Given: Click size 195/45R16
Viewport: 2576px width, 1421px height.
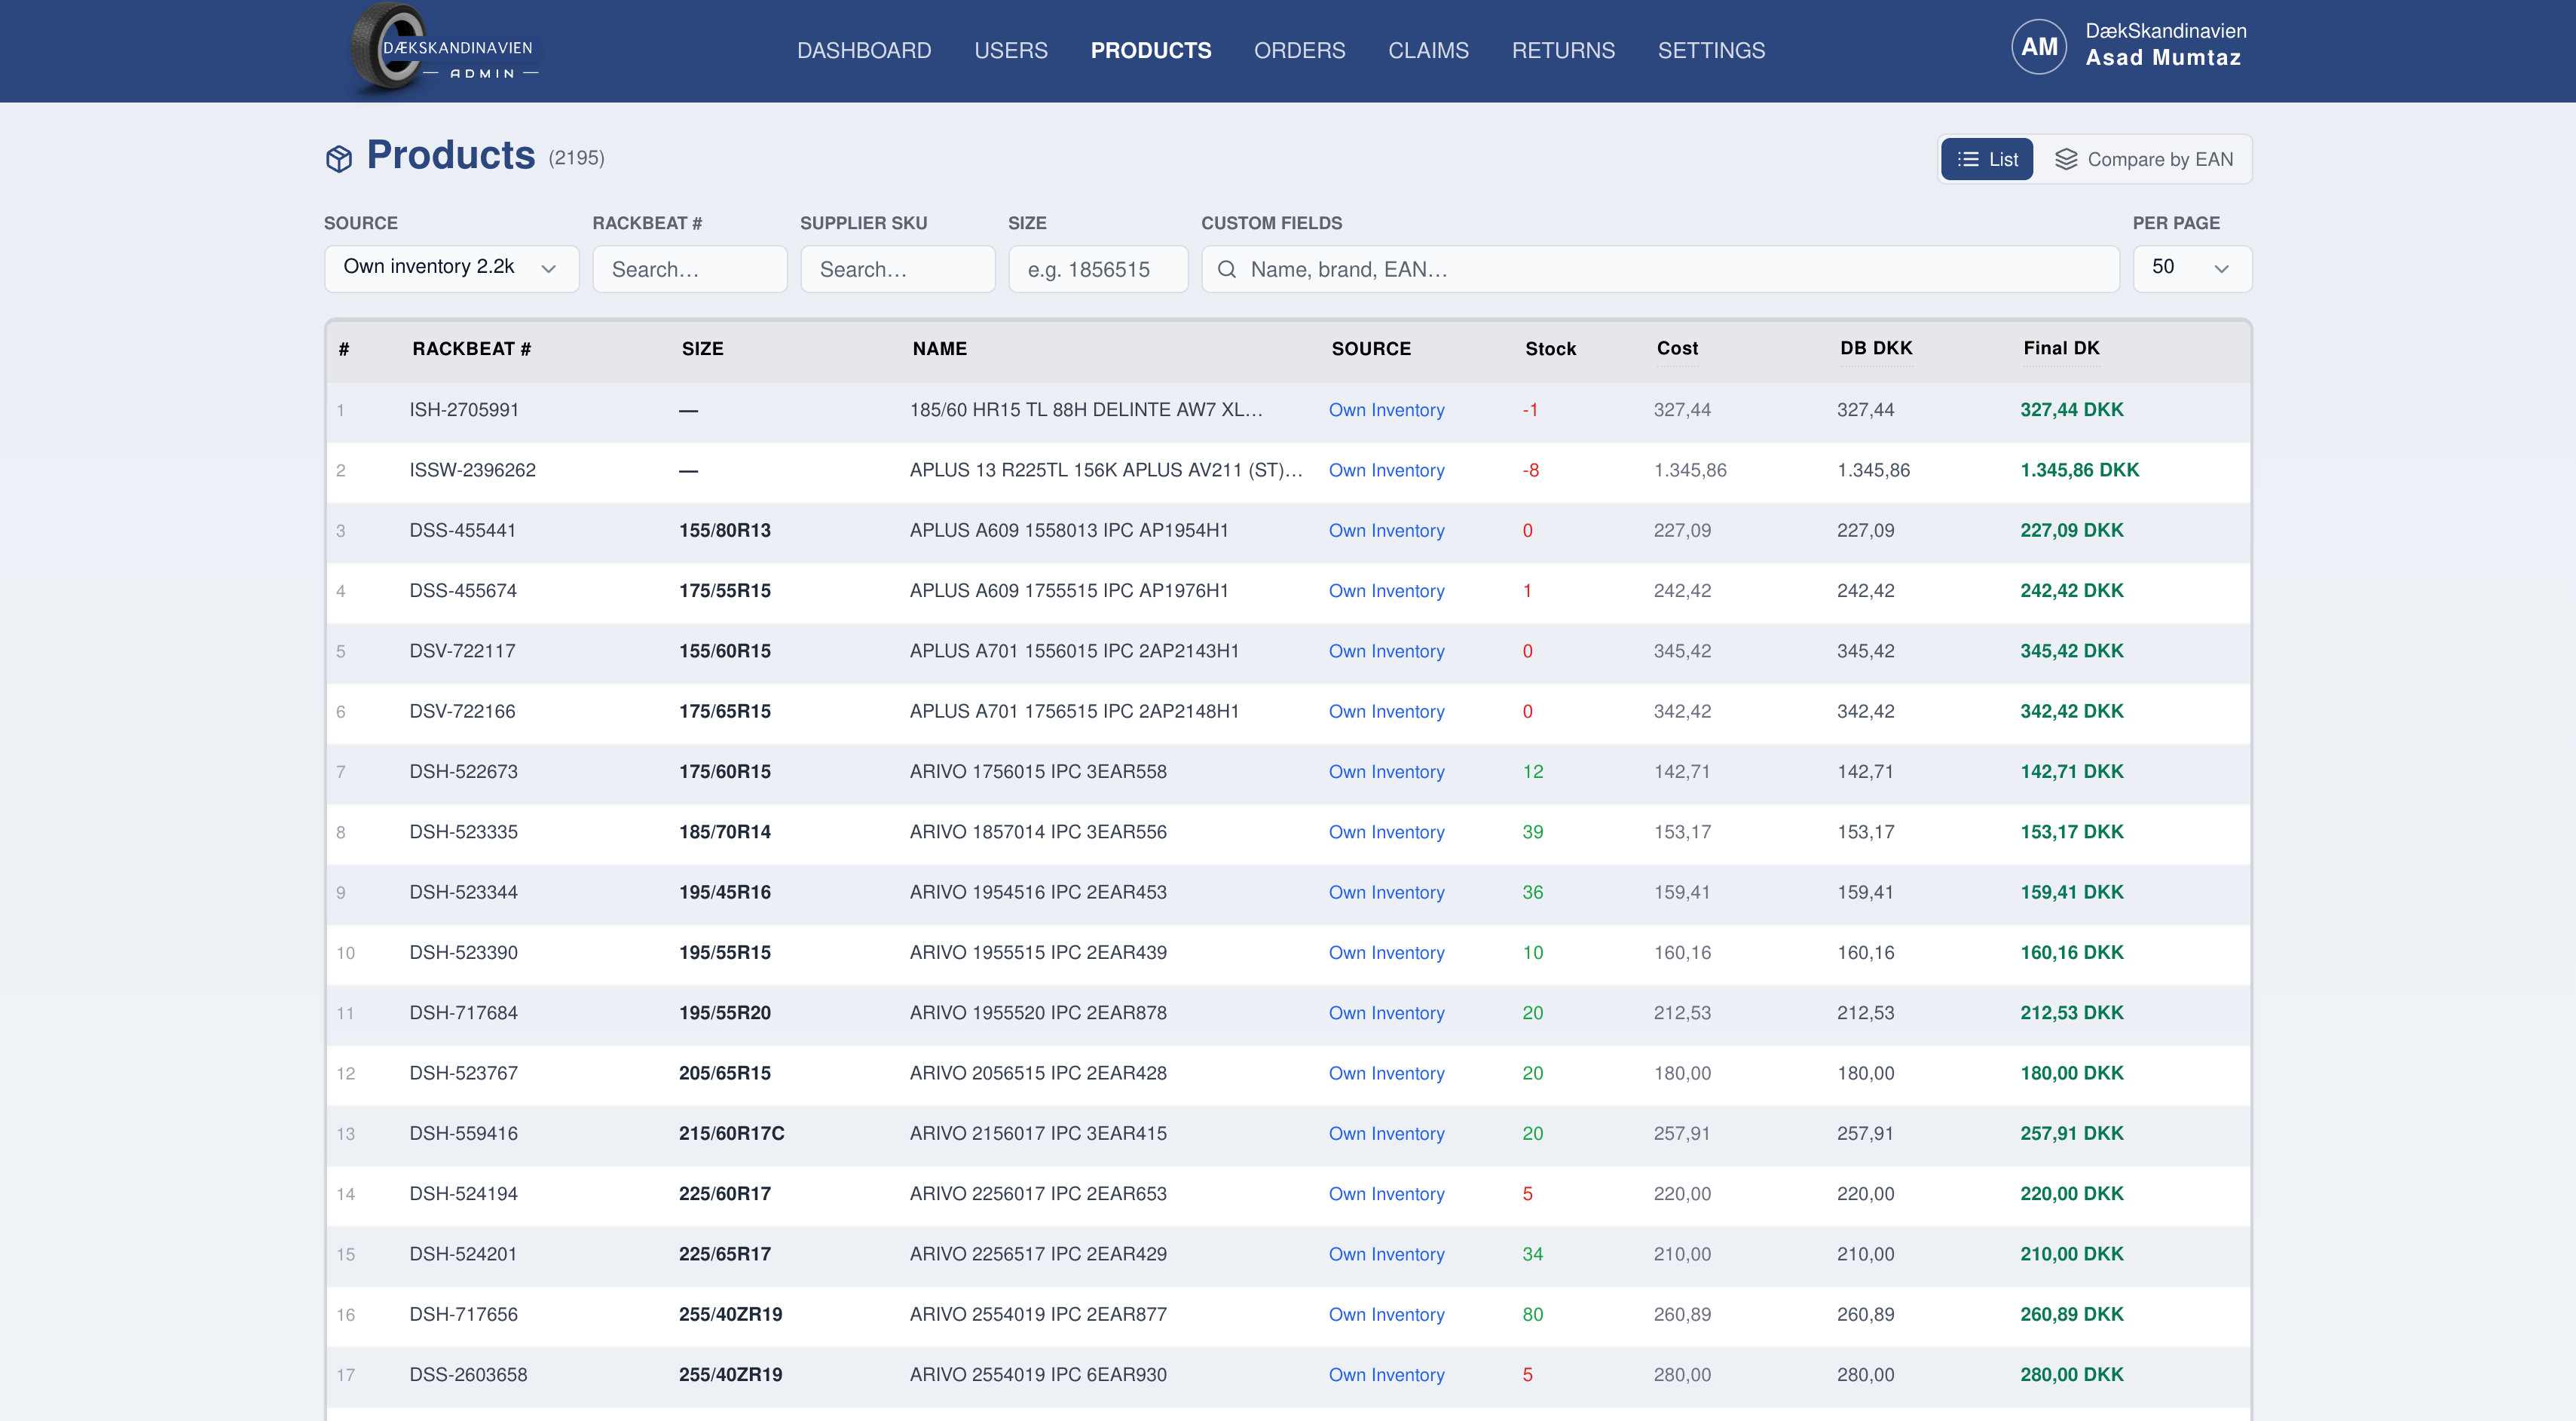Looking at the screenshot, I should click(x=725, y=892).
